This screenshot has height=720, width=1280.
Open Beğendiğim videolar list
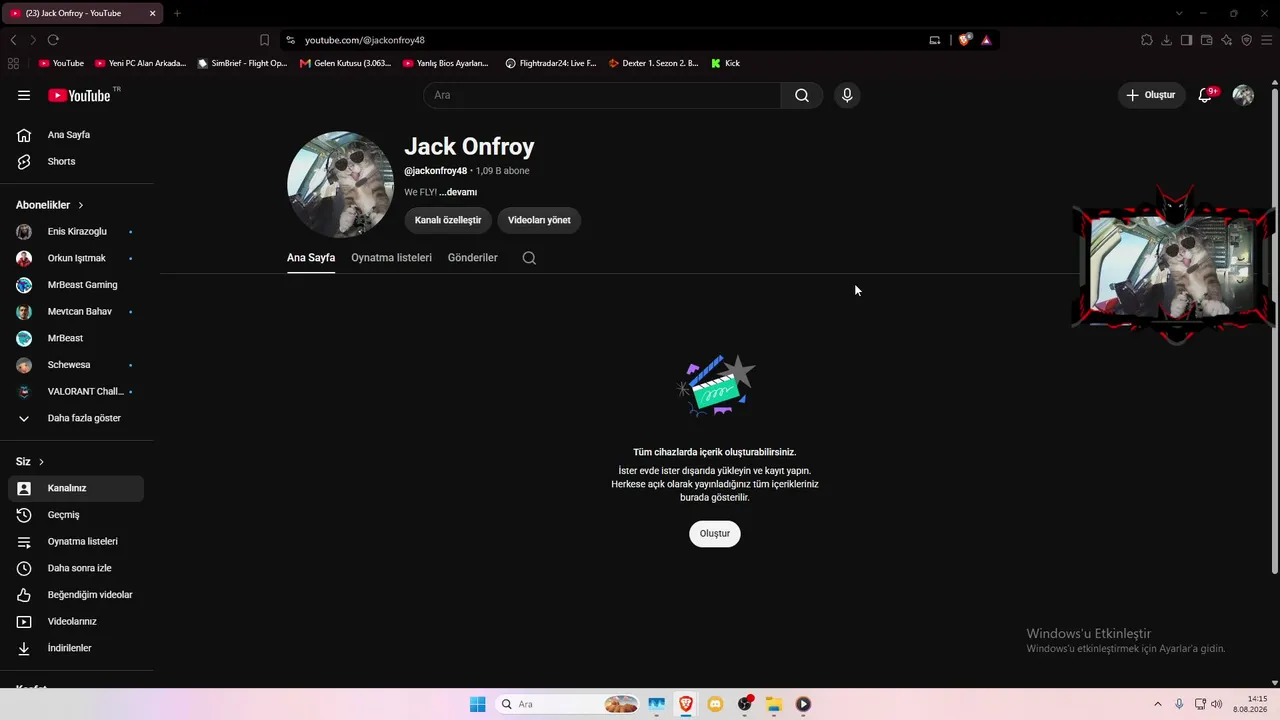76,595
